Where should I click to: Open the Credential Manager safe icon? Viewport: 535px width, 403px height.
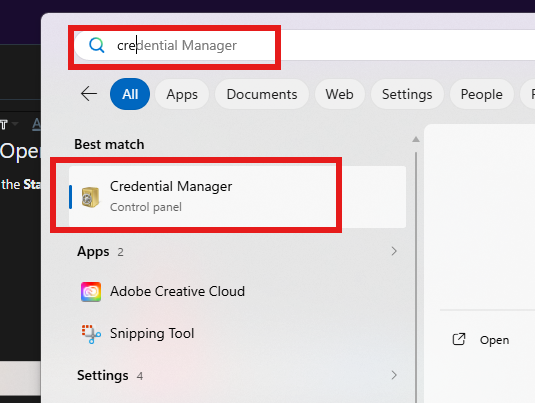pos(90,197)
